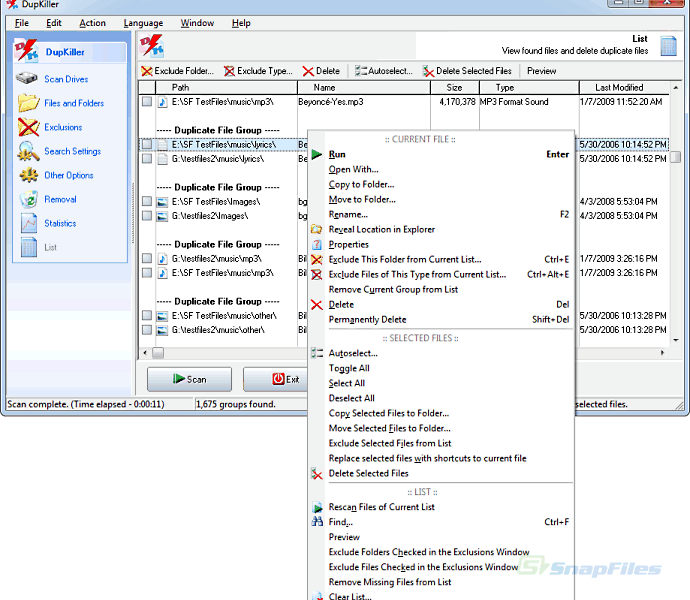Click Preview in the toolbar

(542, 71)
